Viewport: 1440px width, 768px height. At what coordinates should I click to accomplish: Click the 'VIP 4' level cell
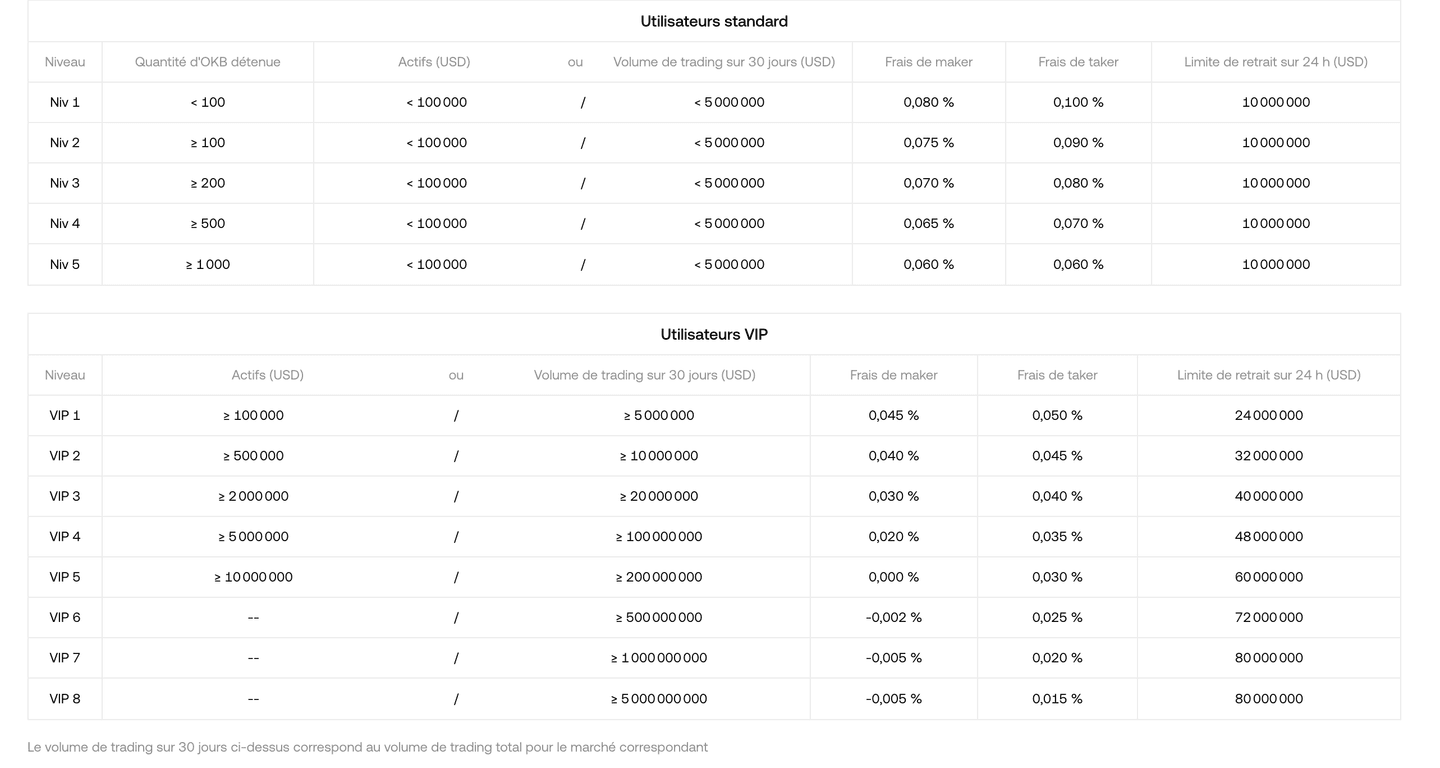pyautogui.click(x=65, y=537)
